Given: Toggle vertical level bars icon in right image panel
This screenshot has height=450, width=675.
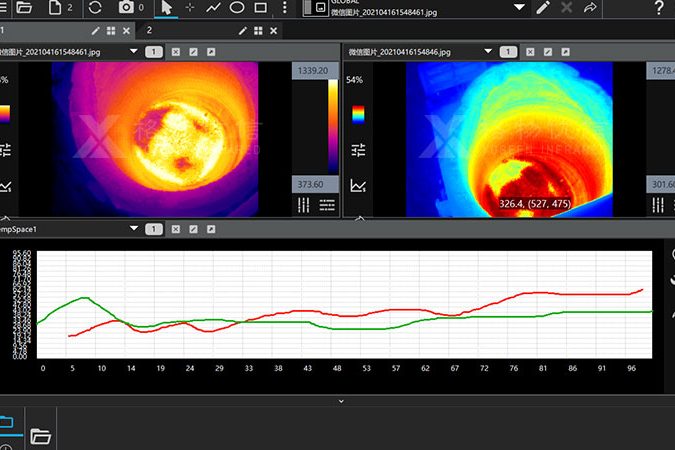Looking at the screenshot, I should pyautogui.click(x=659, y=205).
